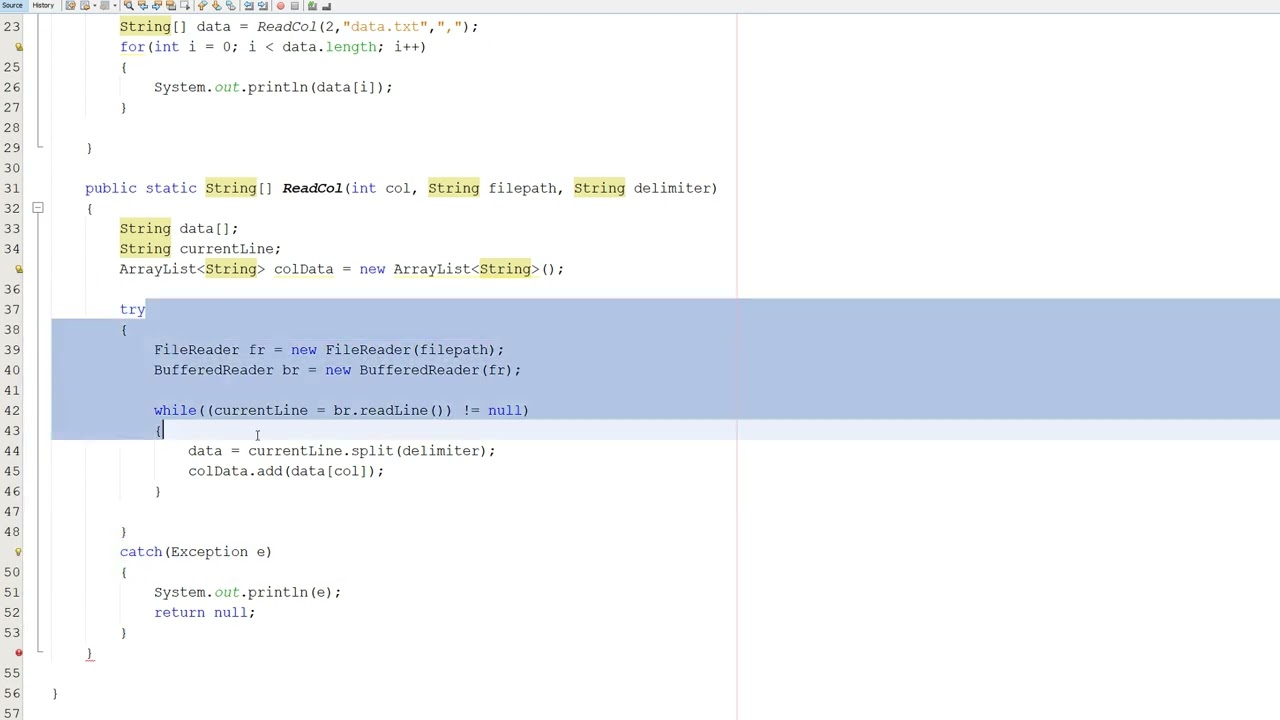The width and height of the screenshot is (1280, 720).
Task: Click 'String currentLine;' on line 34
Action: (x=200, y=249)
